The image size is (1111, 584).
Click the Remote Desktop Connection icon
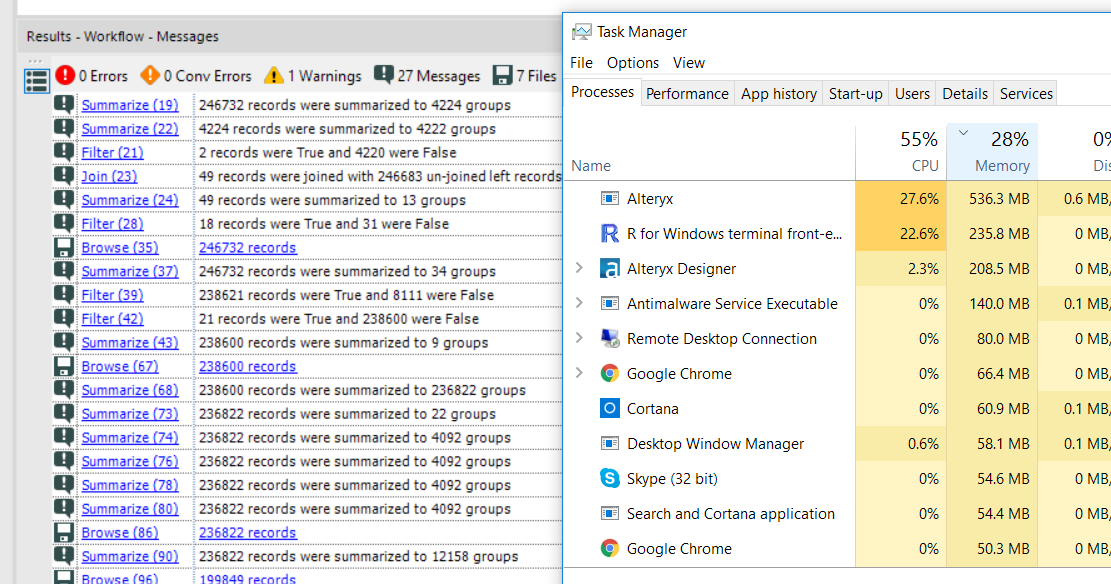(610, 338)
